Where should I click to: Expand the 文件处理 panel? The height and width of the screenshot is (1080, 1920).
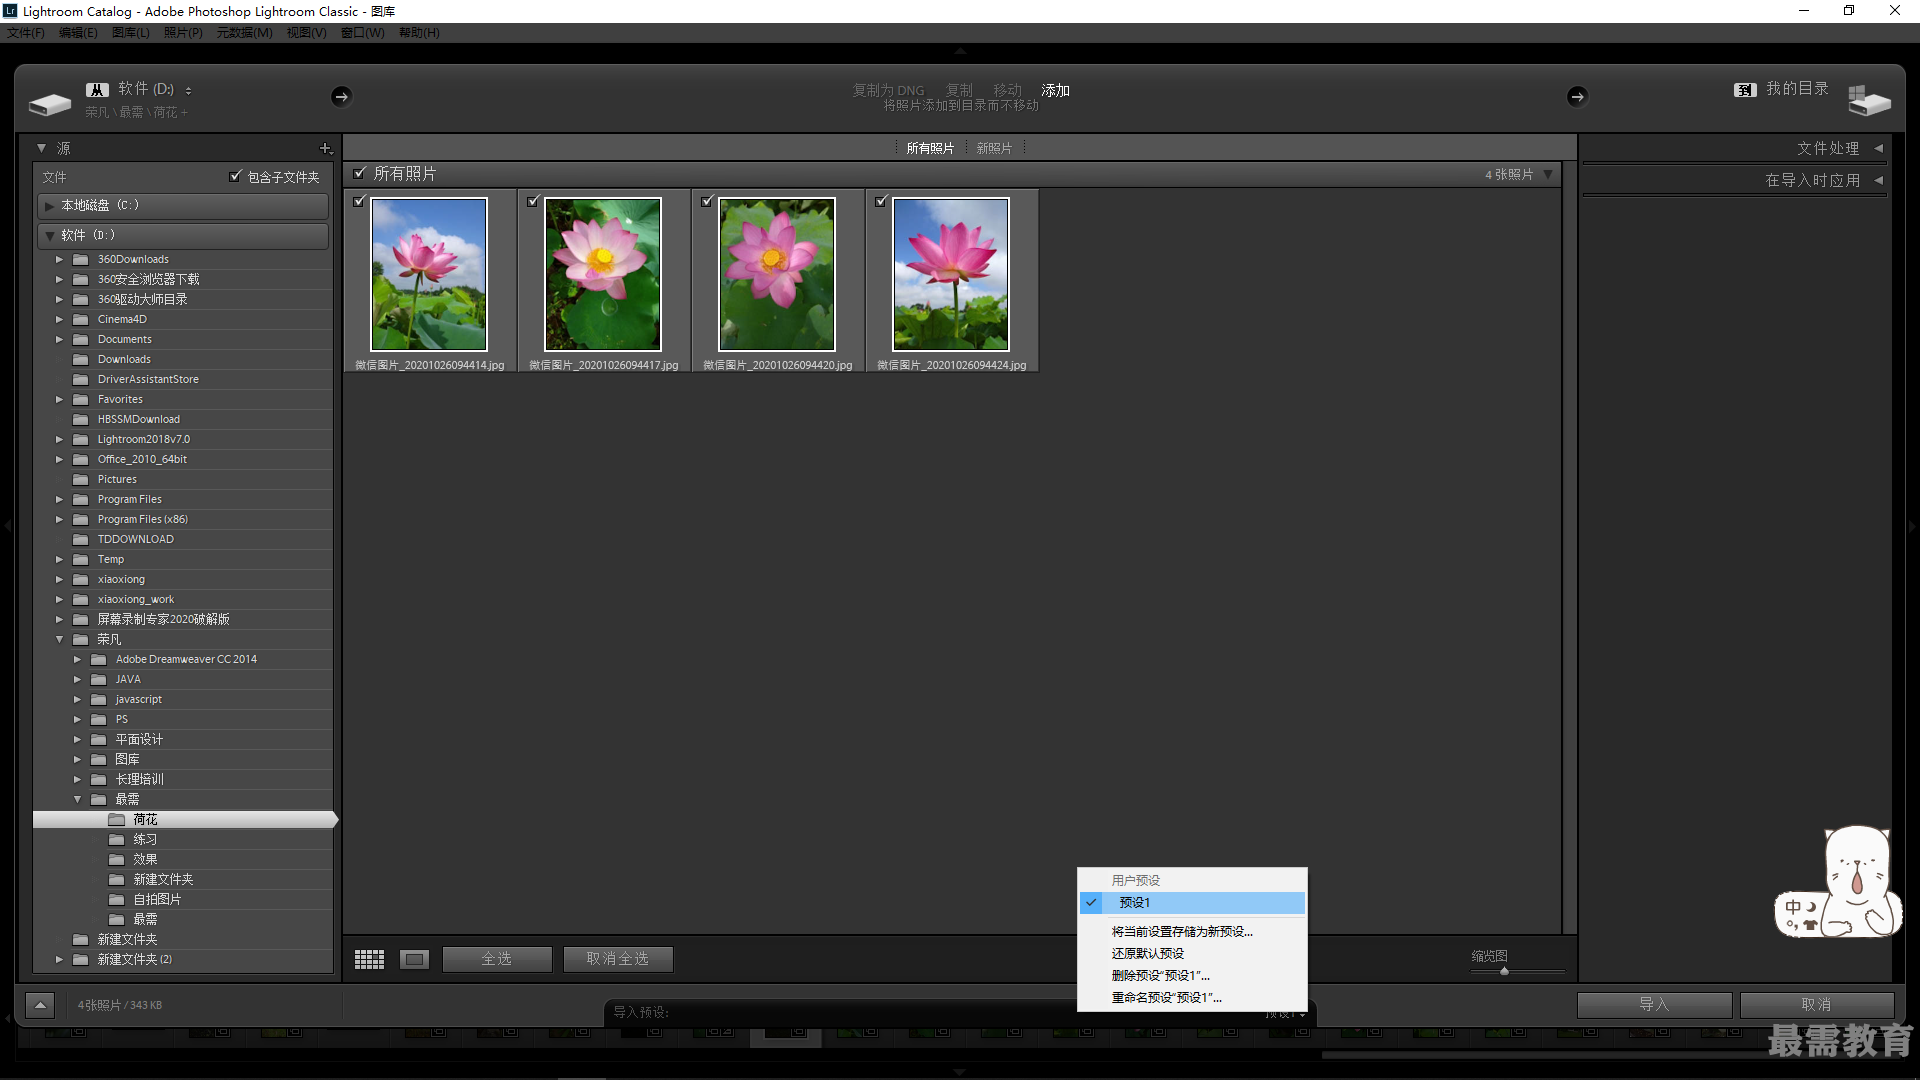(x=1878, y=148)
